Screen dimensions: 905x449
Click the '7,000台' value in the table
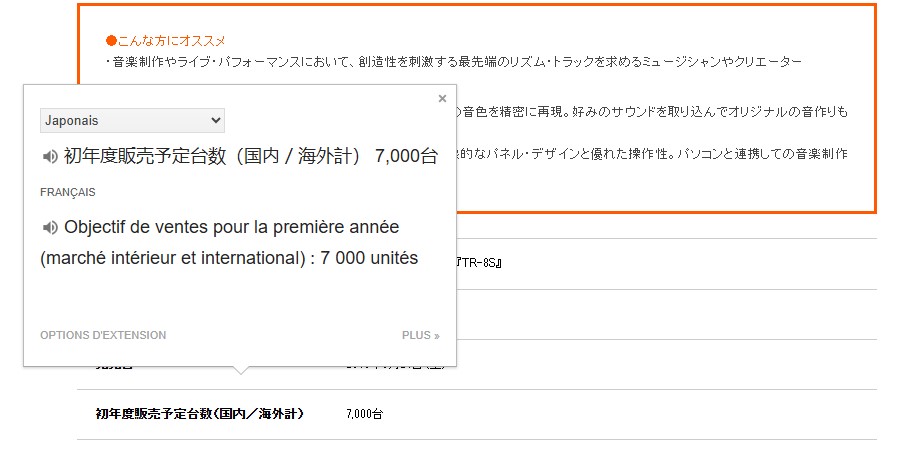[364, 413]
